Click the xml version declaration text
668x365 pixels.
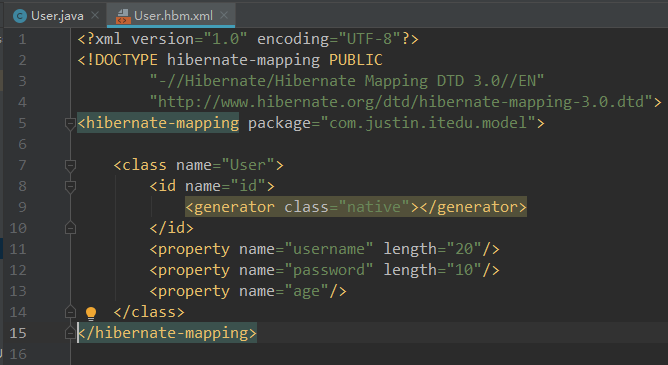(x=248, y=39)
